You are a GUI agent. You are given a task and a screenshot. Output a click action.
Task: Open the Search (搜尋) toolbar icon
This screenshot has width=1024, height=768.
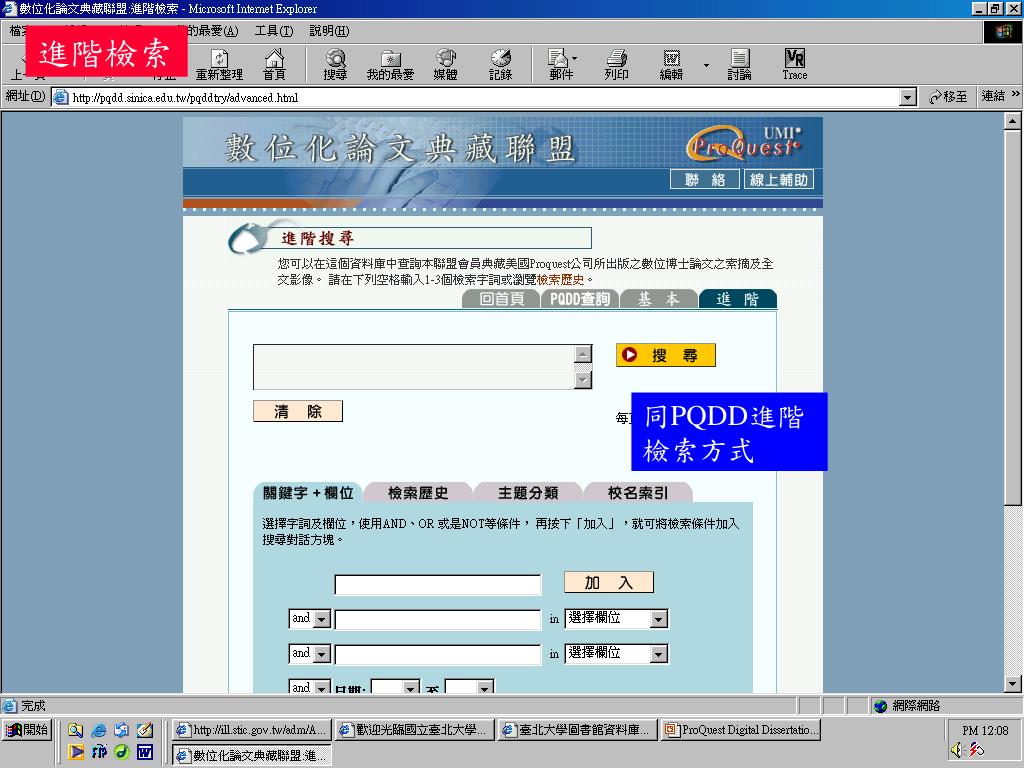pyautogui.click(x=335, y=65)
